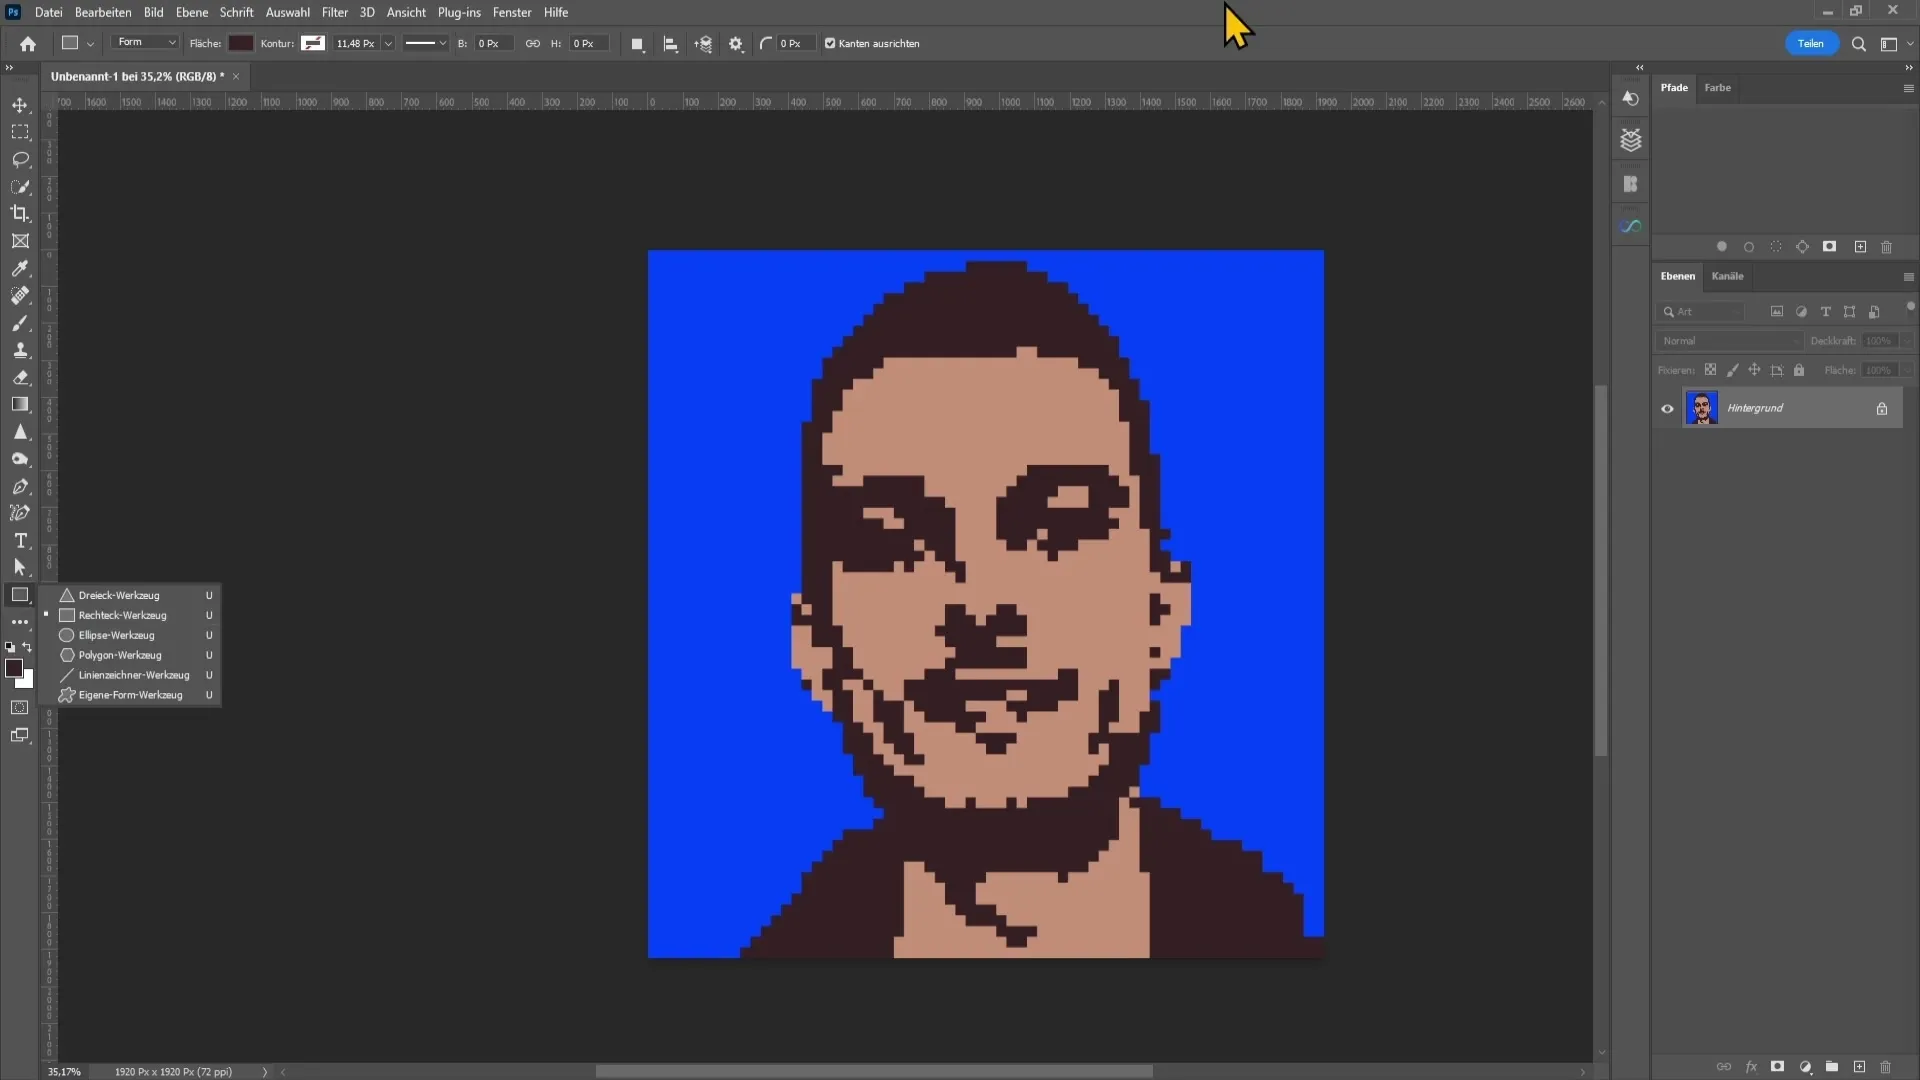Click the Text tool icon

(20, 541)
